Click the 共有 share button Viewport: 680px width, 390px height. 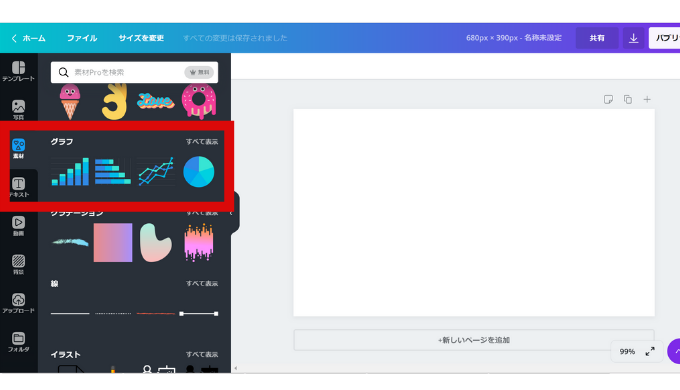[597, 38]
